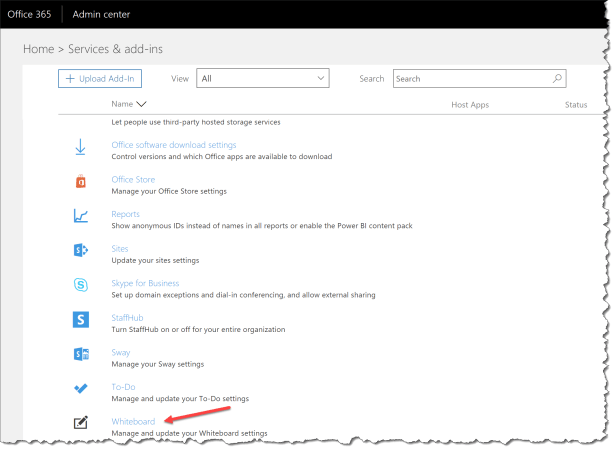Open the StaffHub link
Viewport: 616px width, 451px height.
127,318
